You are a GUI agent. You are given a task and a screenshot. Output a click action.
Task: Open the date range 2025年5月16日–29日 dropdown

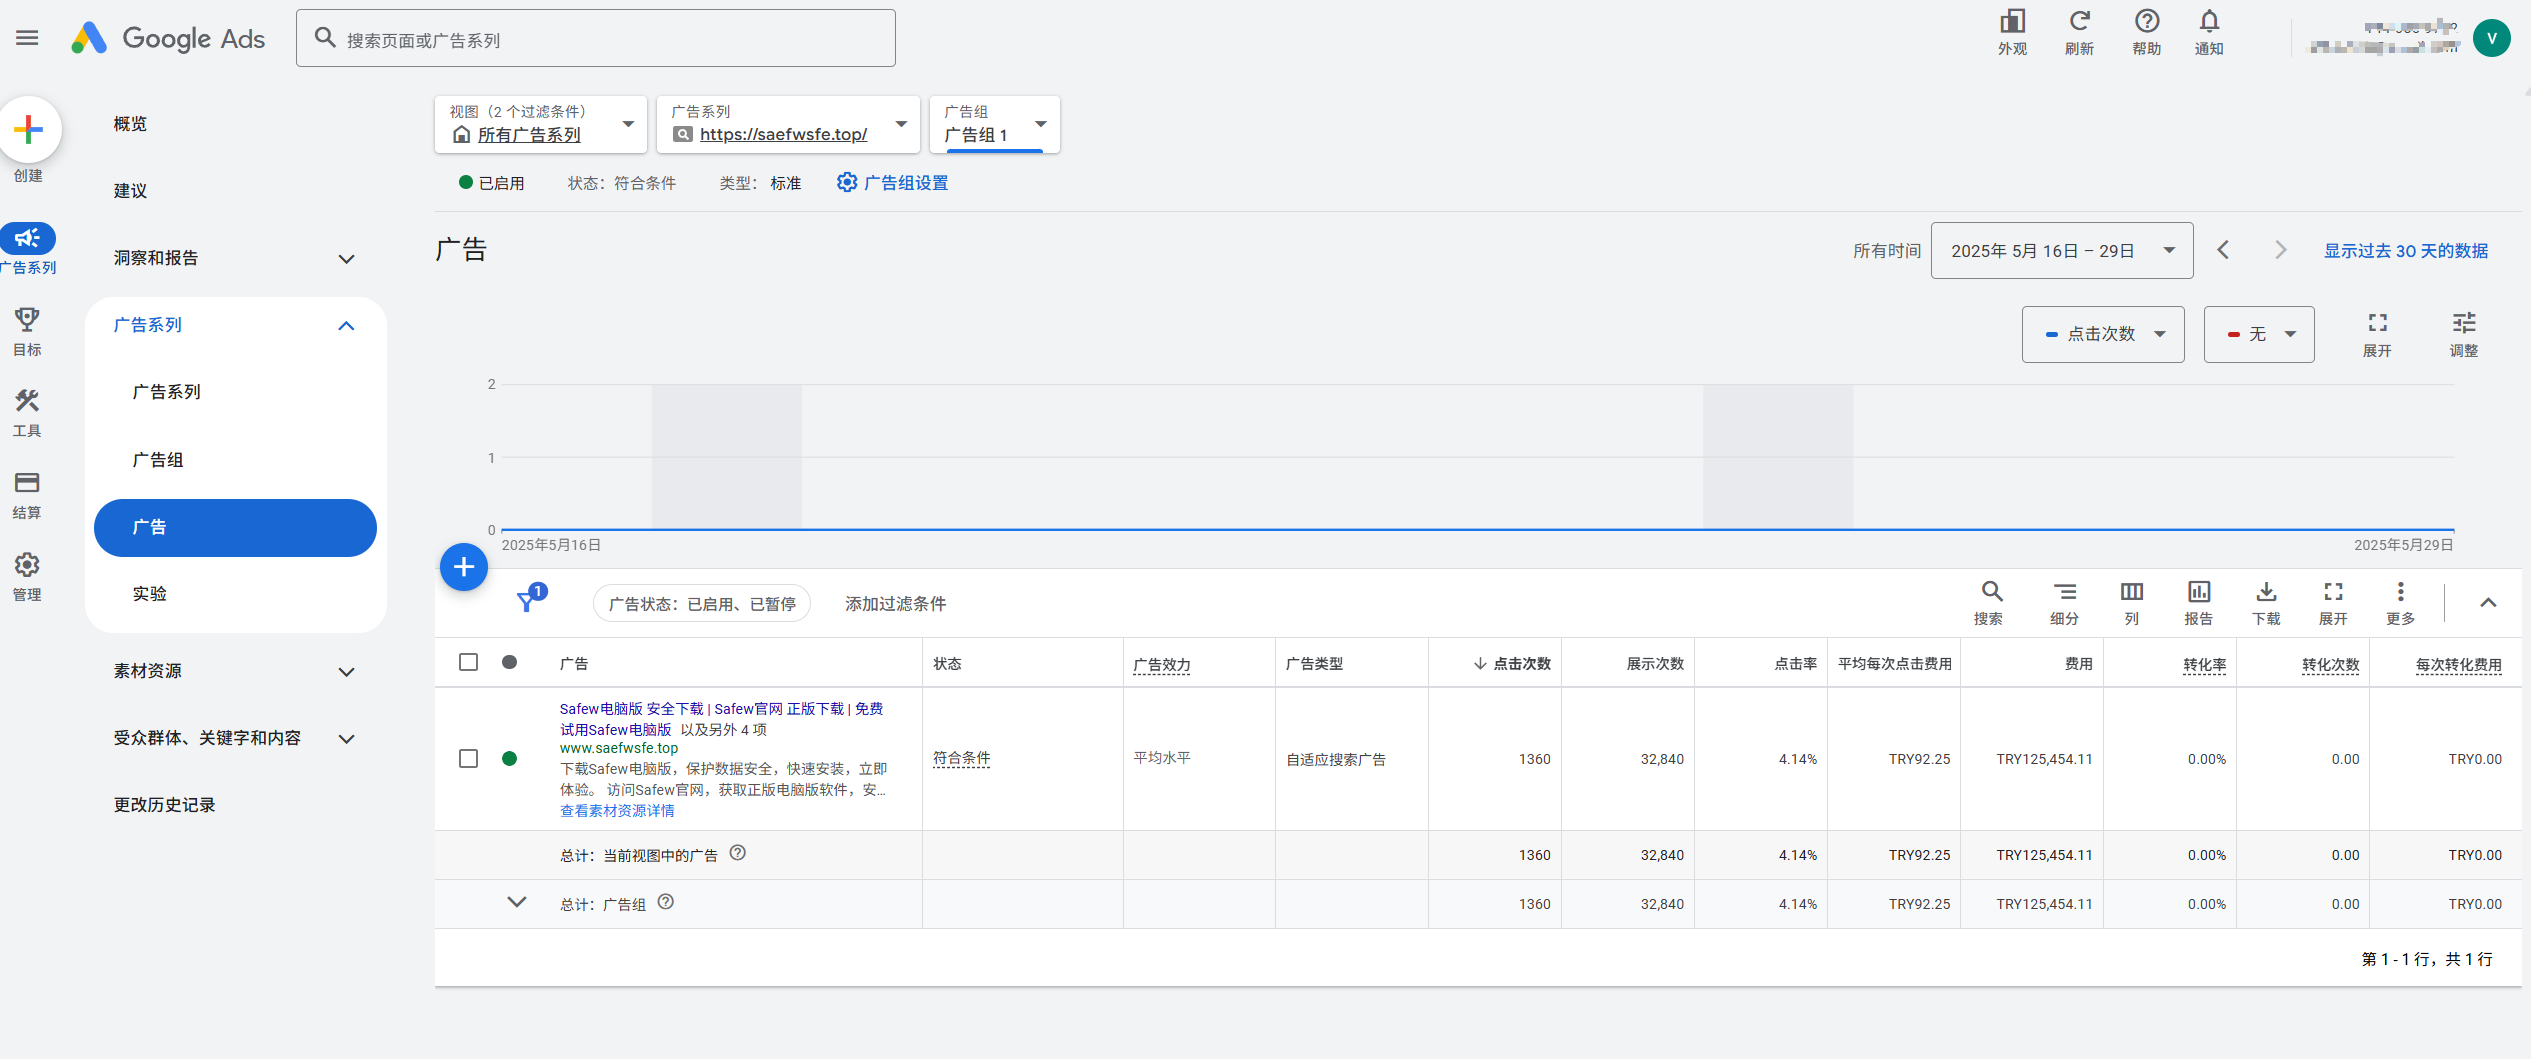2061,250
